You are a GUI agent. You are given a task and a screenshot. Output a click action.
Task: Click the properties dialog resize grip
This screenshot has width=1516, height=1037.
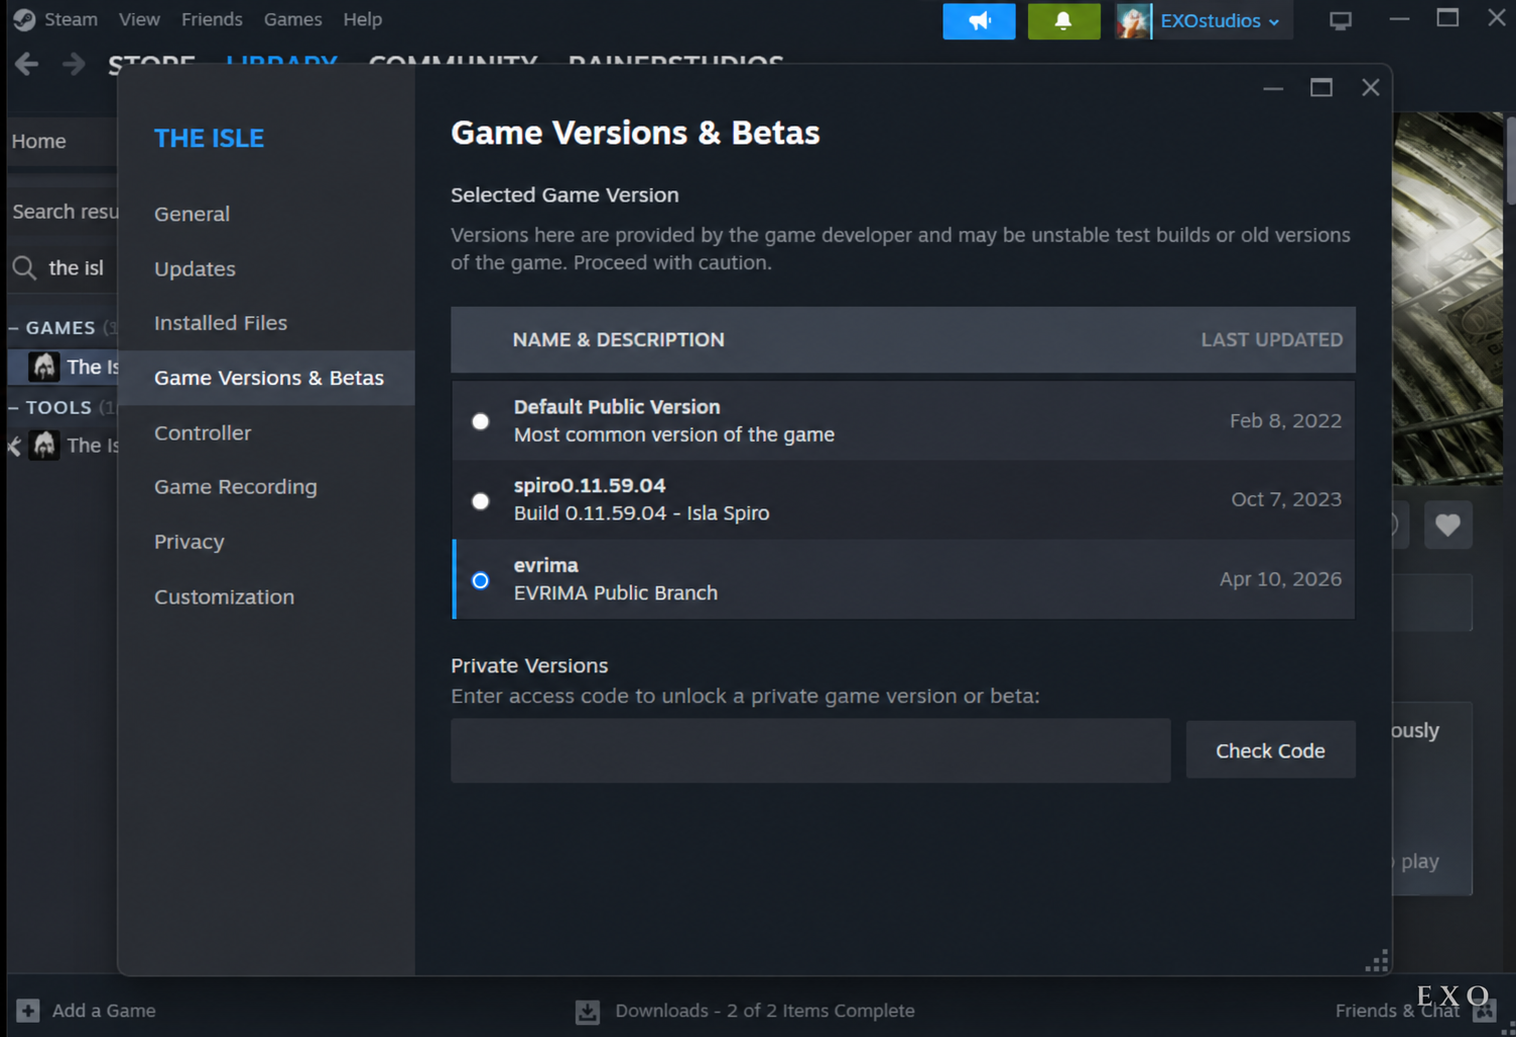click(1377, 961)
